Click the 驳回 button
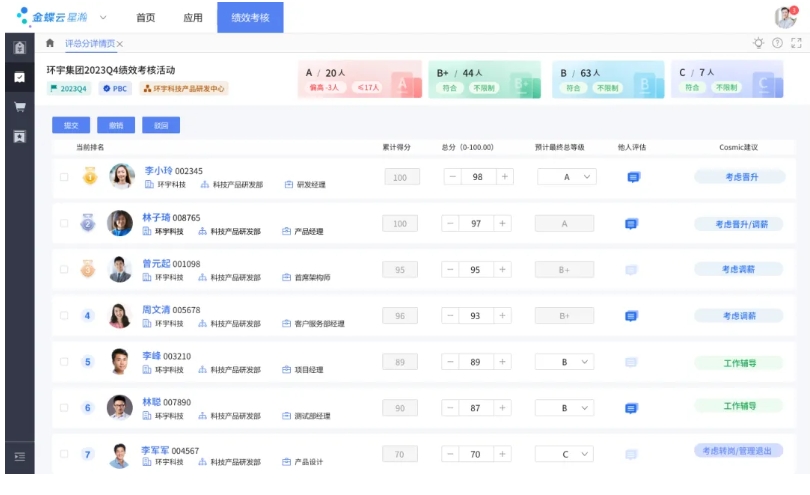Image resolution: width=810 pixels, height=495 pixels. click(161, 125)
